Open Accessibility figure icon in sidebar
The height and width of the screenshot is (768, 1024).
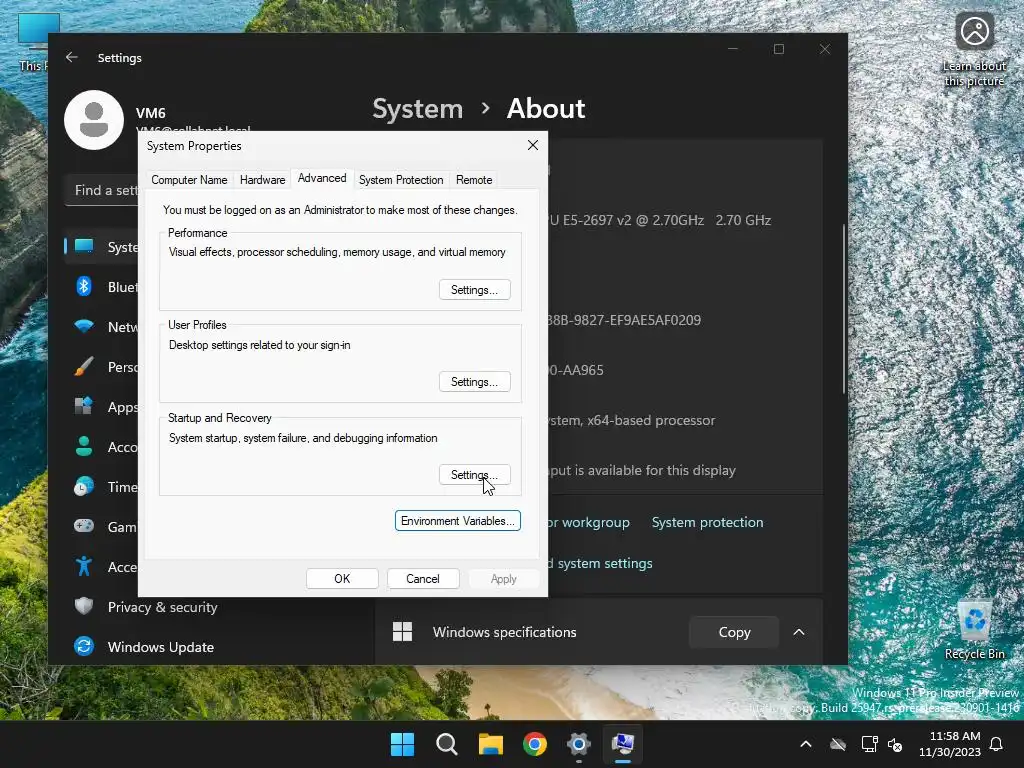point(84,566)
